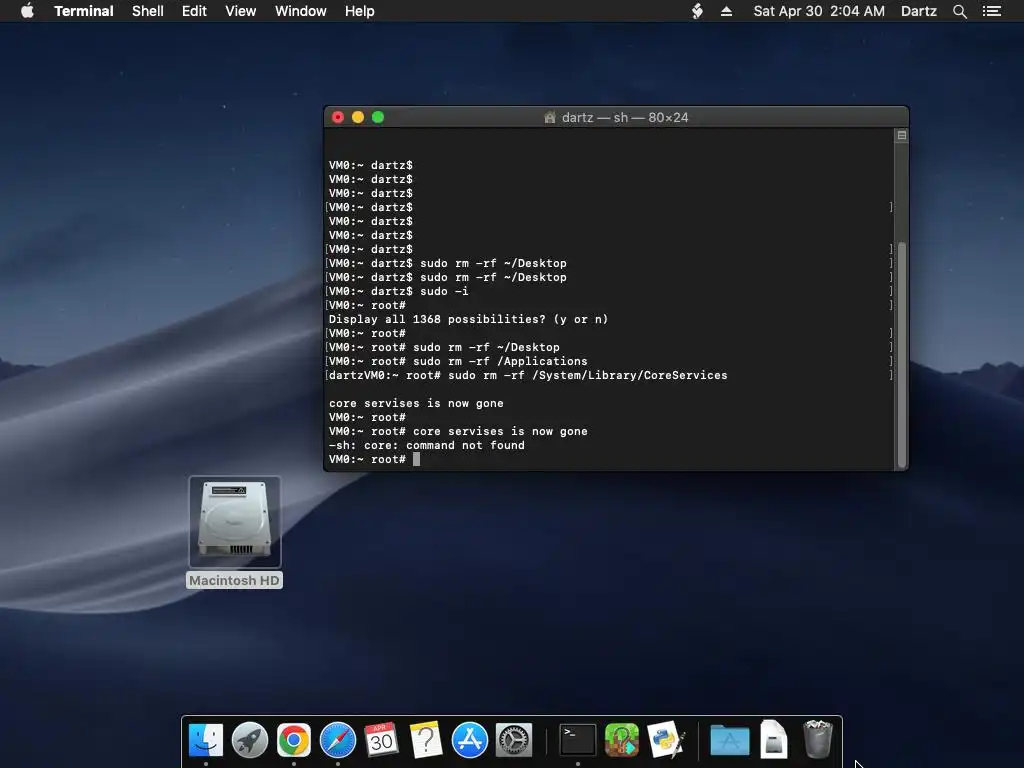Open the date and time menu

coord(819,11)
